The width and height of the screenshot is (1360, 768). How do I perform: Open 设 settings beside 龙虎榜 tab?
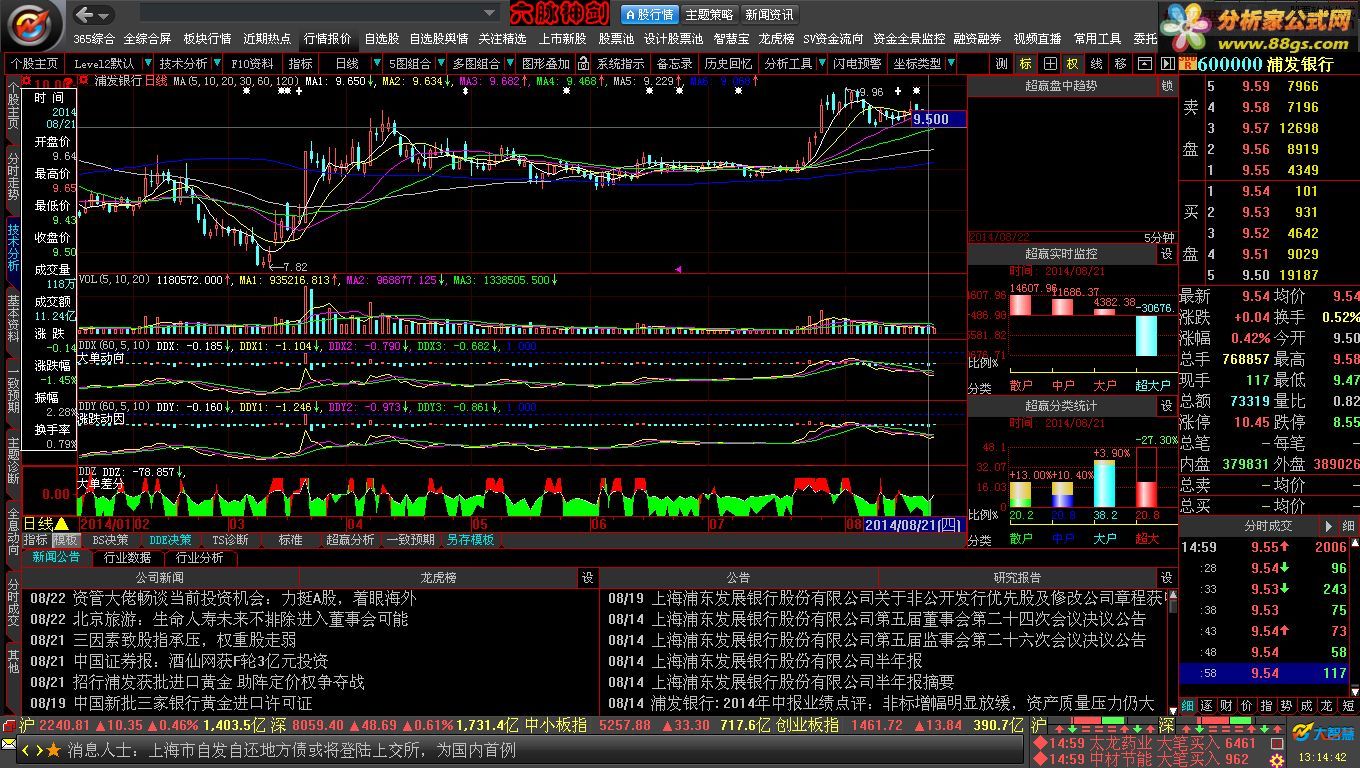point(588,577)
